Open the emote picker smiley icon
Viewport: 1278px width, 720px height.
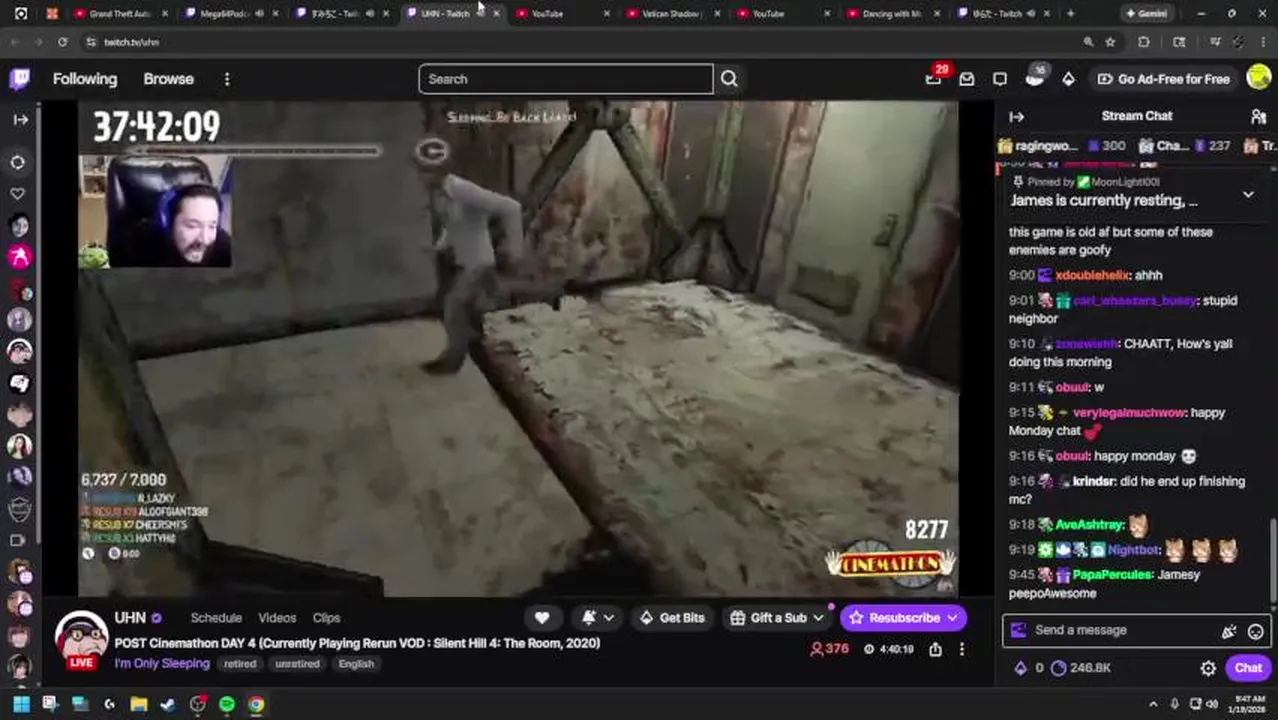[x=1255, y=631]
